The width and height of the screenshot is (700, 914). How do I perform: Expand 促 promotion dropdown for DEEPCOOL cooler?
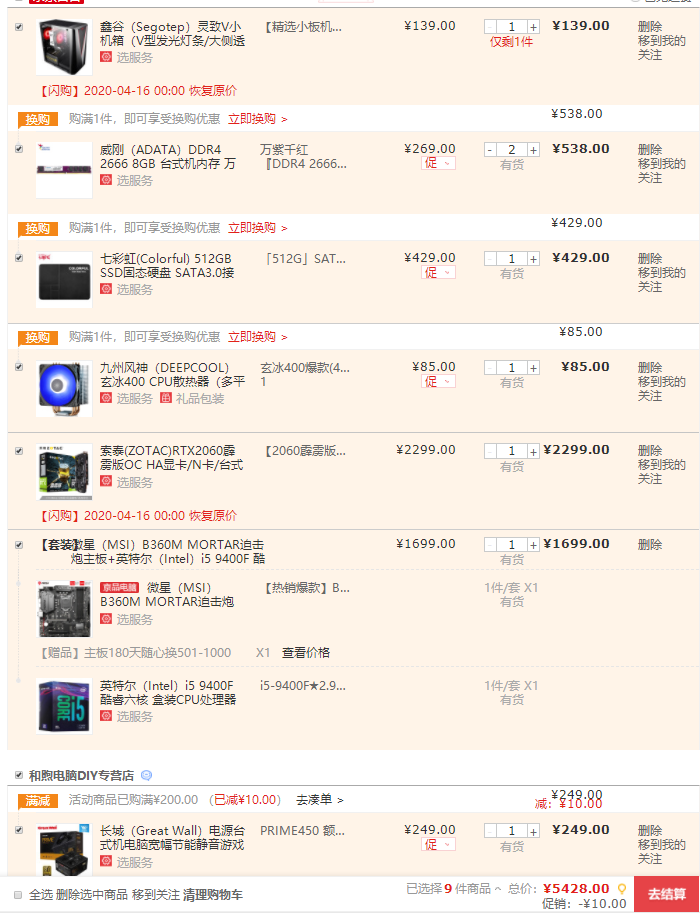[x=438, y=381]
